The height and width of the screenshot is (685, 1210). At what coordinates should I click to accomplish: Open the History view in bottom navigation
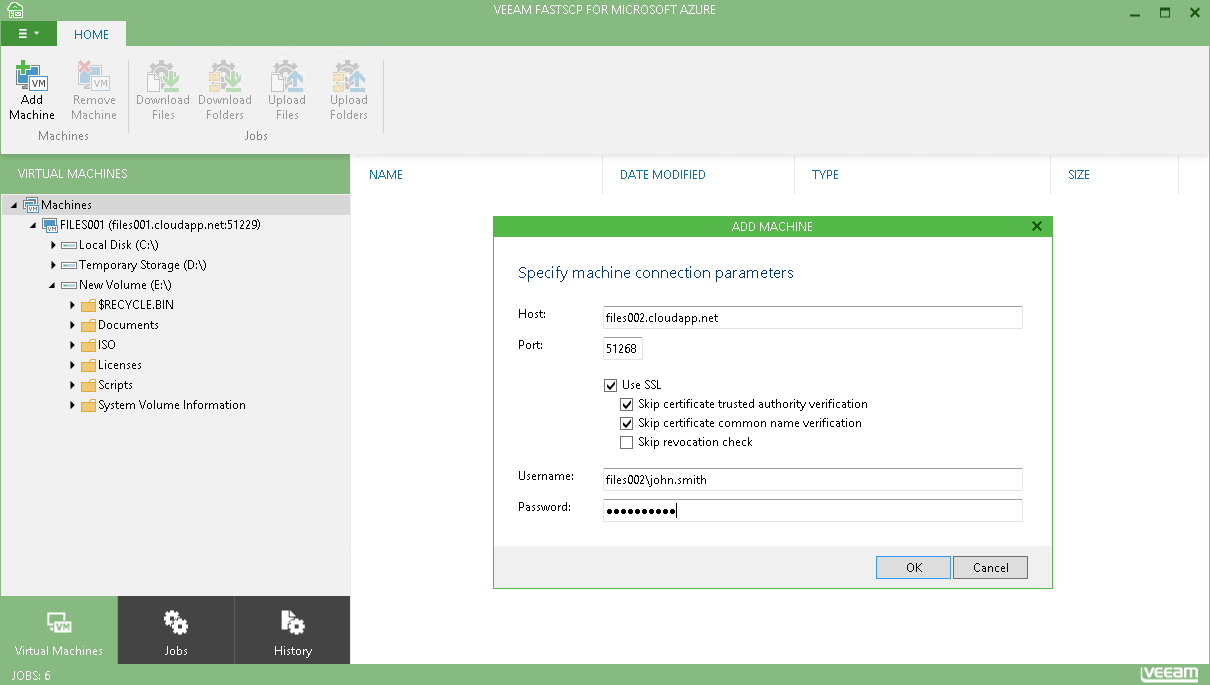click(x=293, y=631)
